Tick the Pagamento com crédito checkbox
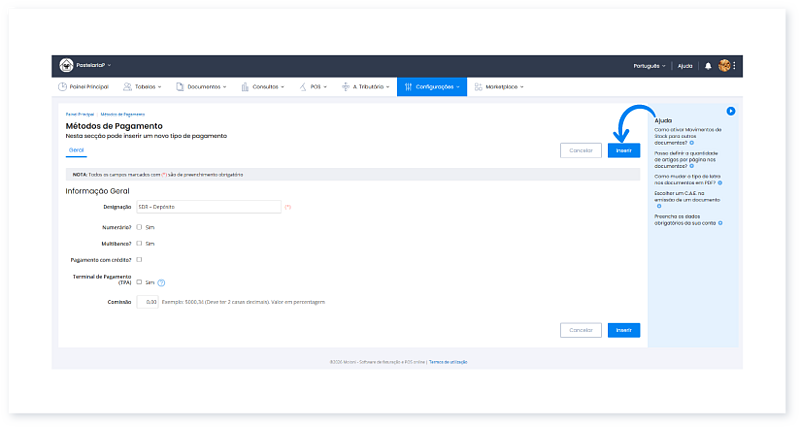 (139, 259)
